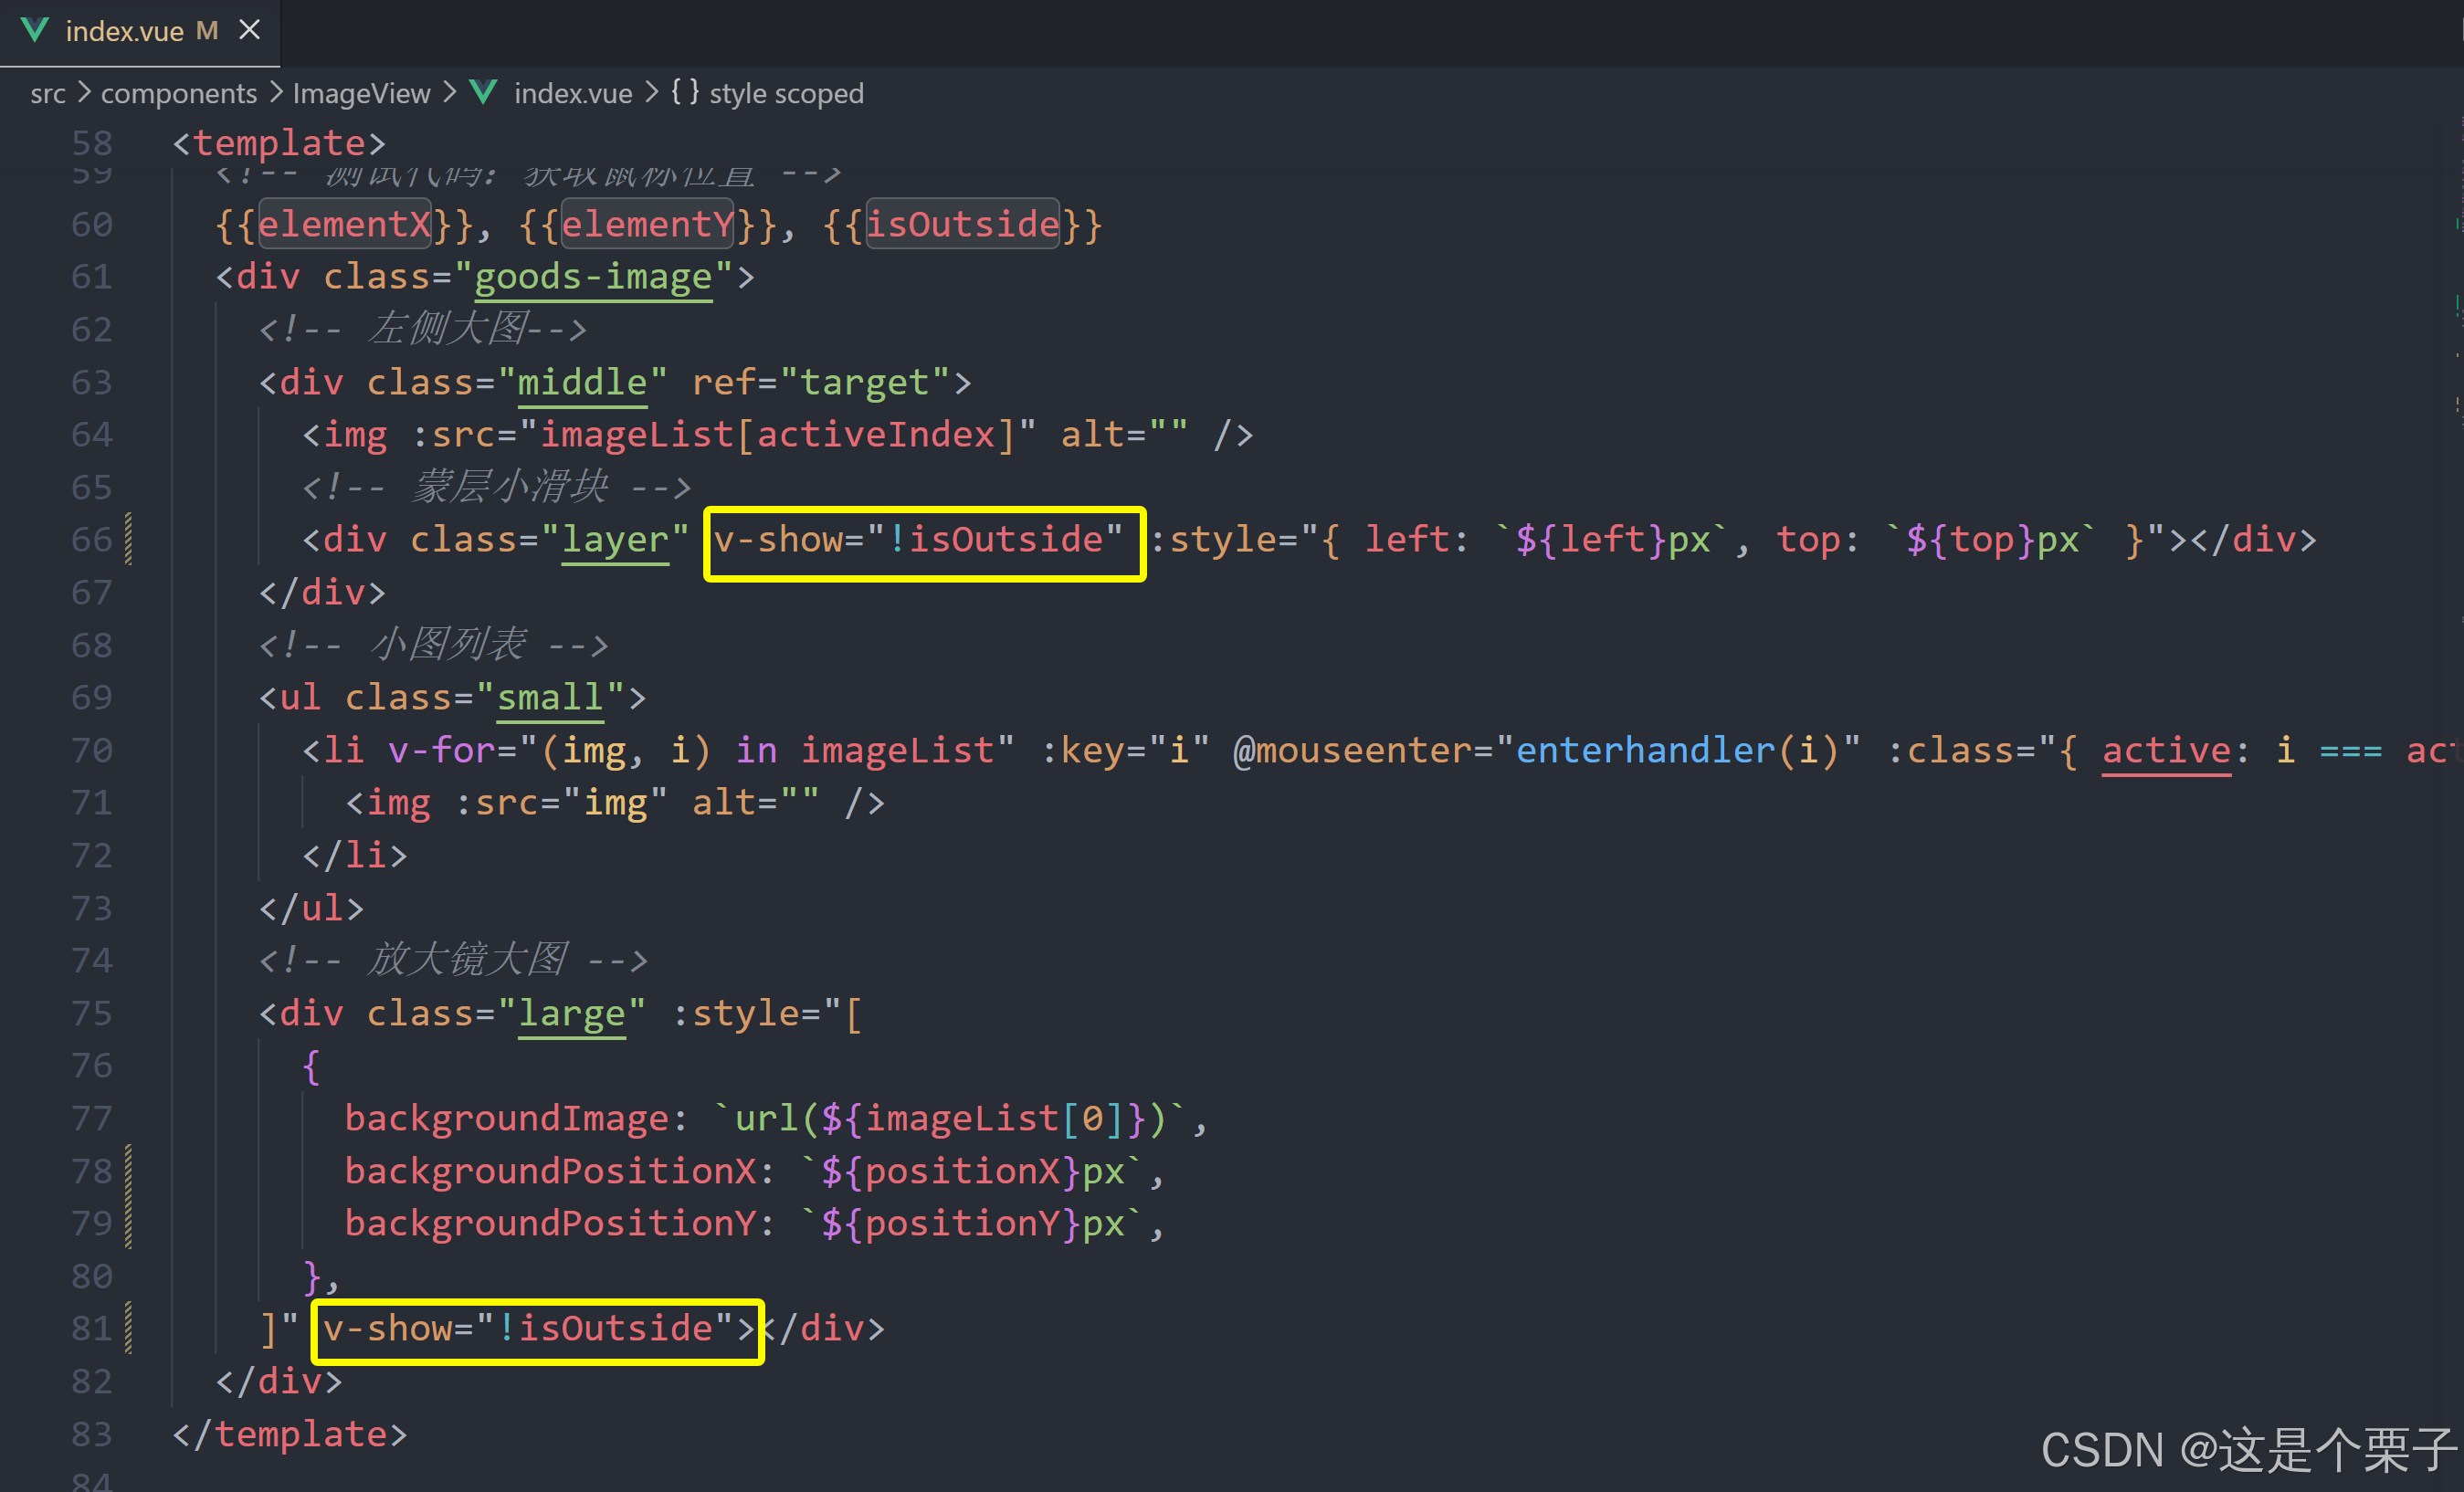Click the goods-image class name link

(593, 277)
